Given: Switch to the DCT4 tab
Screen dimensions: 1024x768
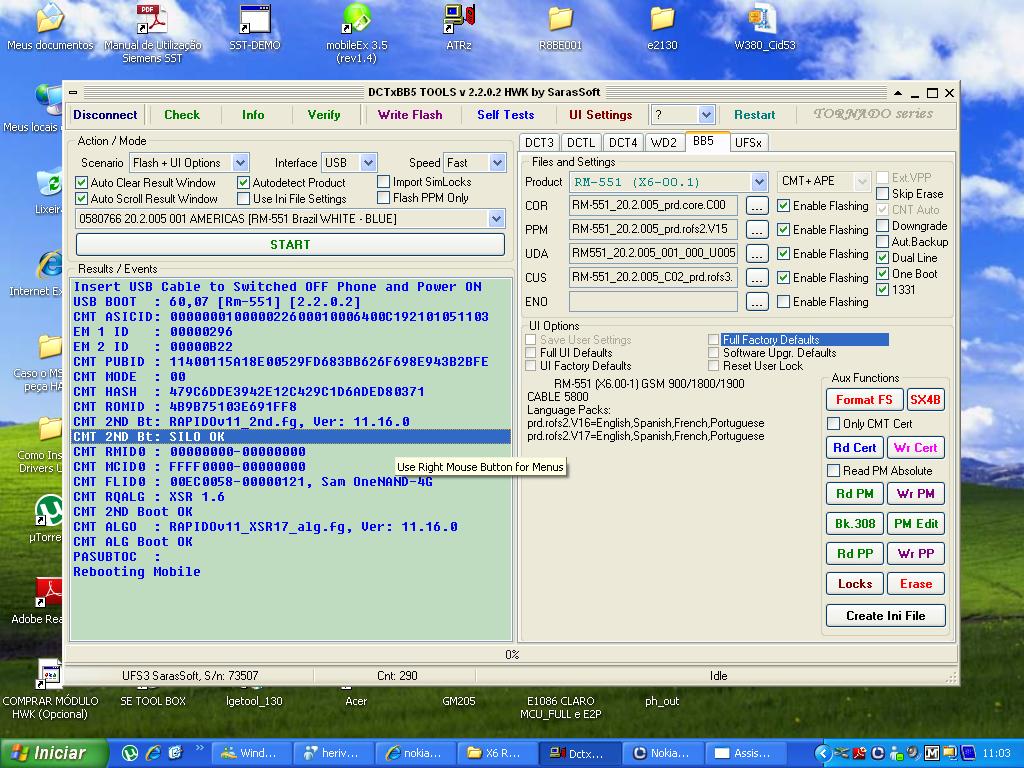Looking at the screenshot, I should [x=623, y=142].
